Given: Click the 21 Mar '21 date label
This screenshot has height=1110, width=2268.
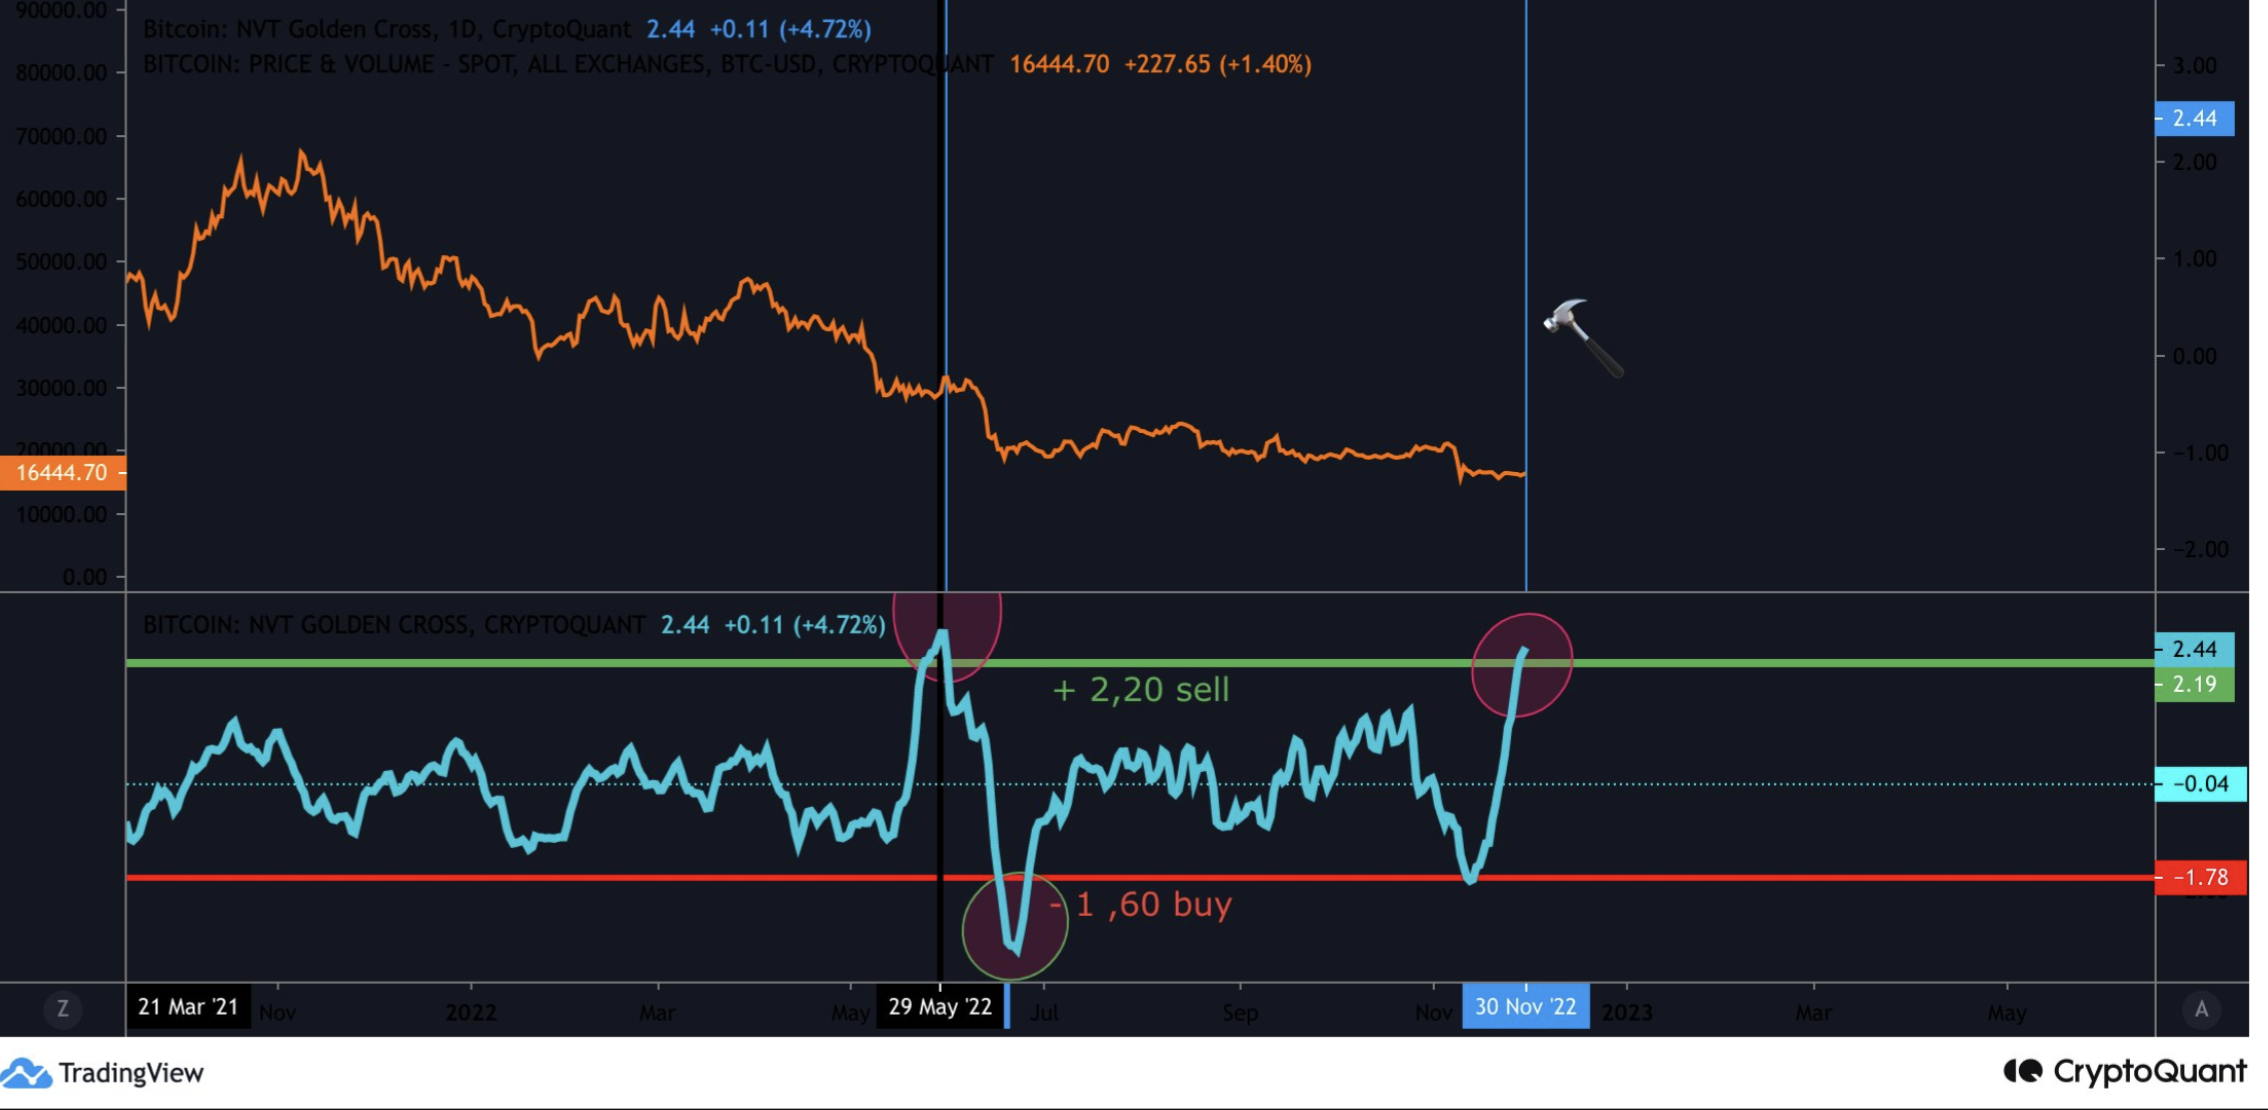Looking at the screenshot, I should [x=188, y=1006].
